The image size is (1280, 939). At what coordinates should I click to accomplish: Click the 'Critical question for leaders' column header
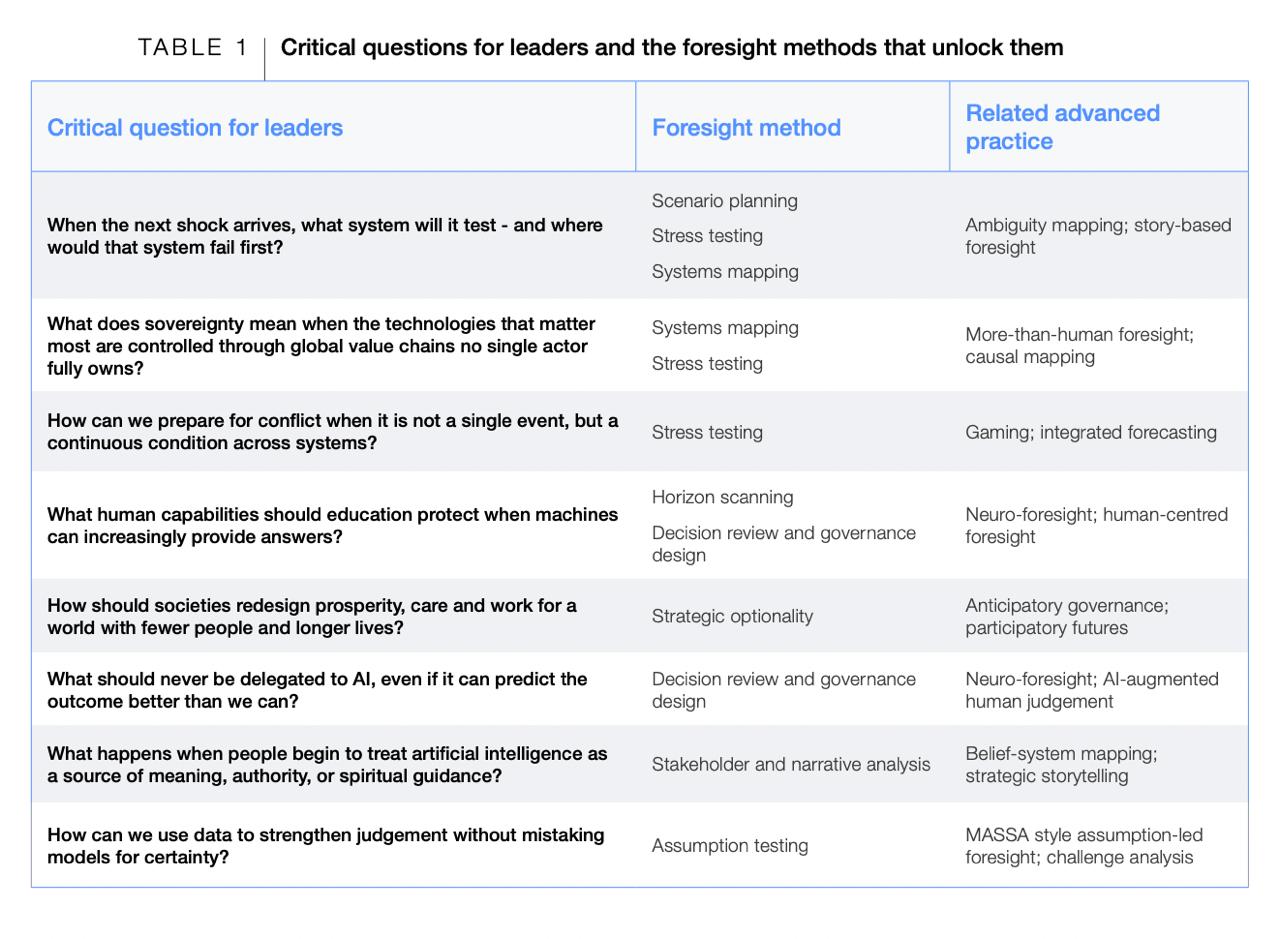(x=195, y=128)
